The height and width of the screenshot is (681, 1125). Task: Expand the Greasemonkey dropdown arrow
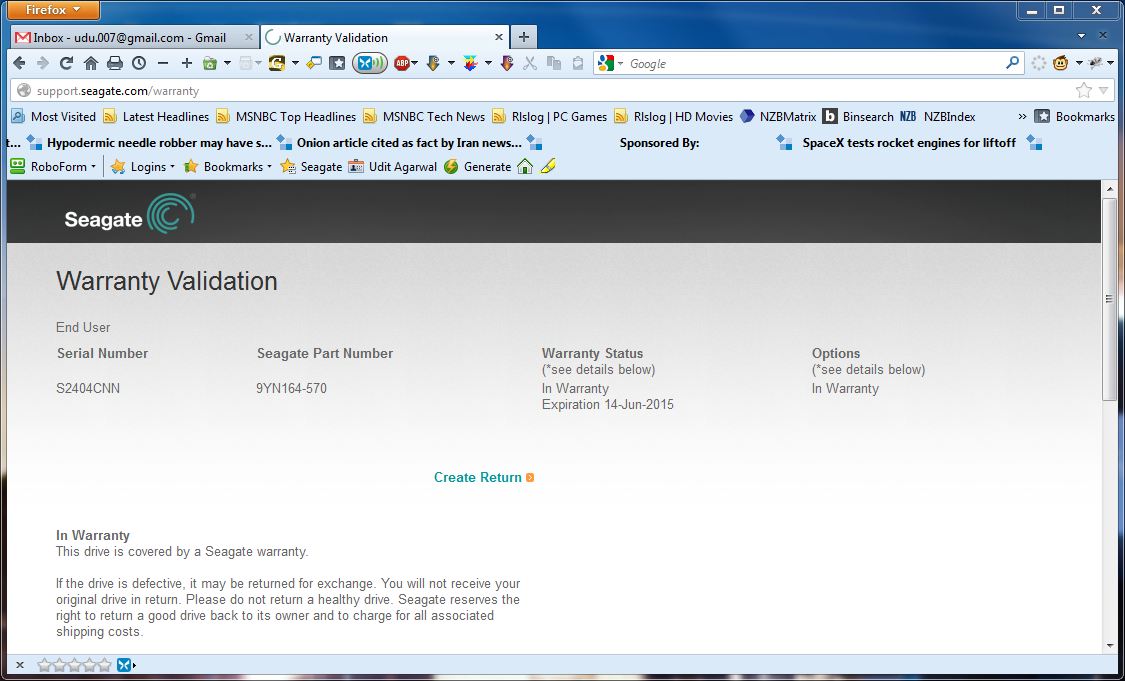click(1079, 63)
